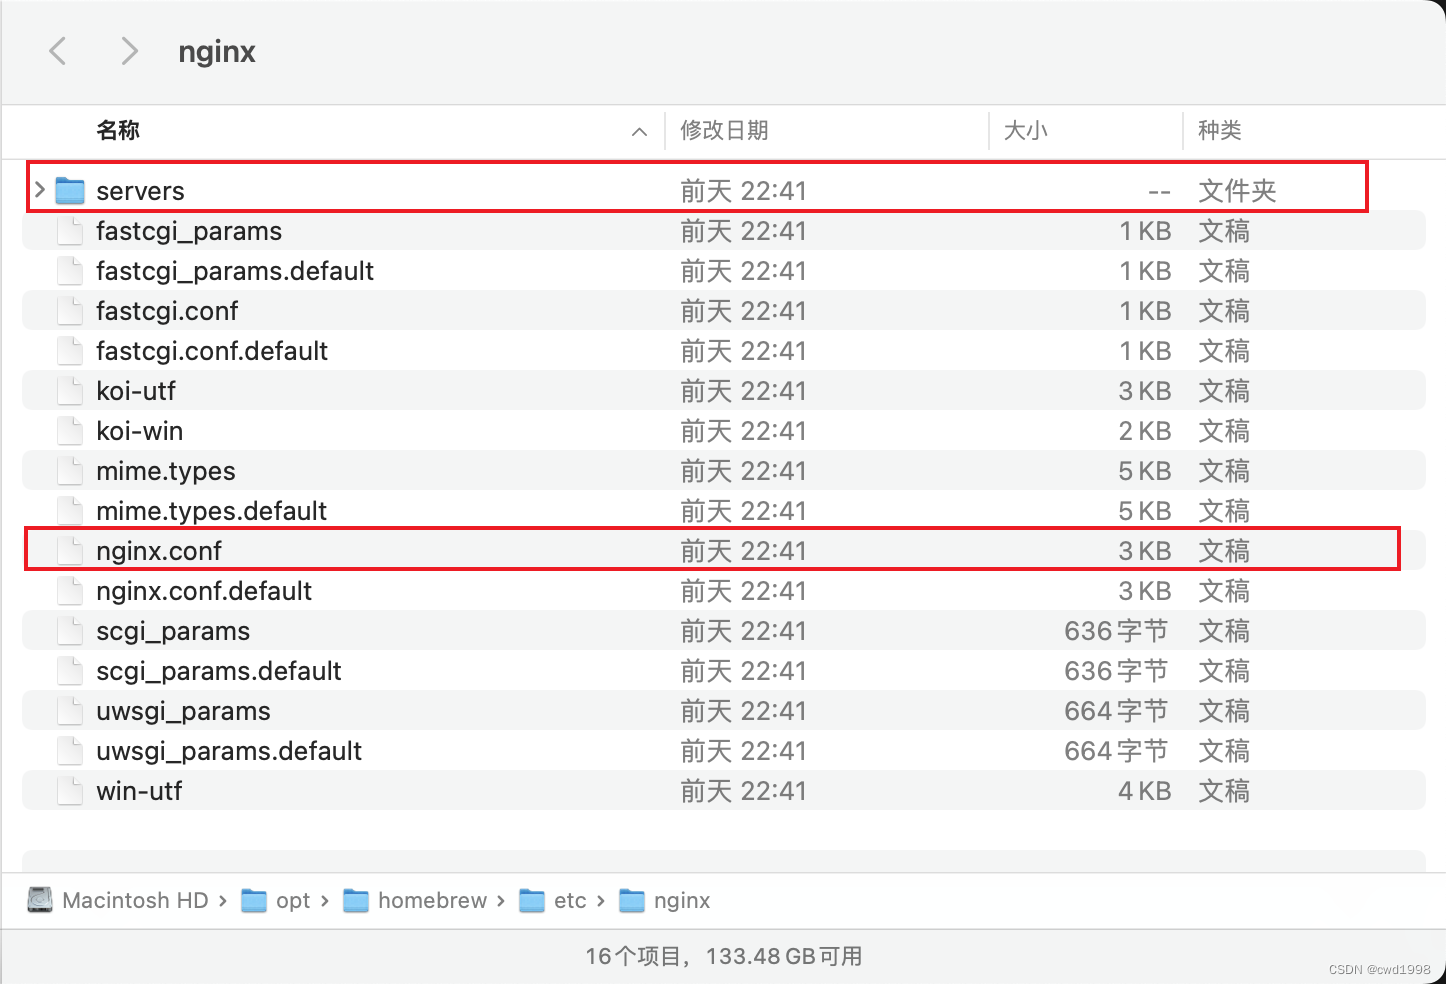Click homebrew folder icon in path bar
Screen dimensions: 1446x984
(356, 901)
